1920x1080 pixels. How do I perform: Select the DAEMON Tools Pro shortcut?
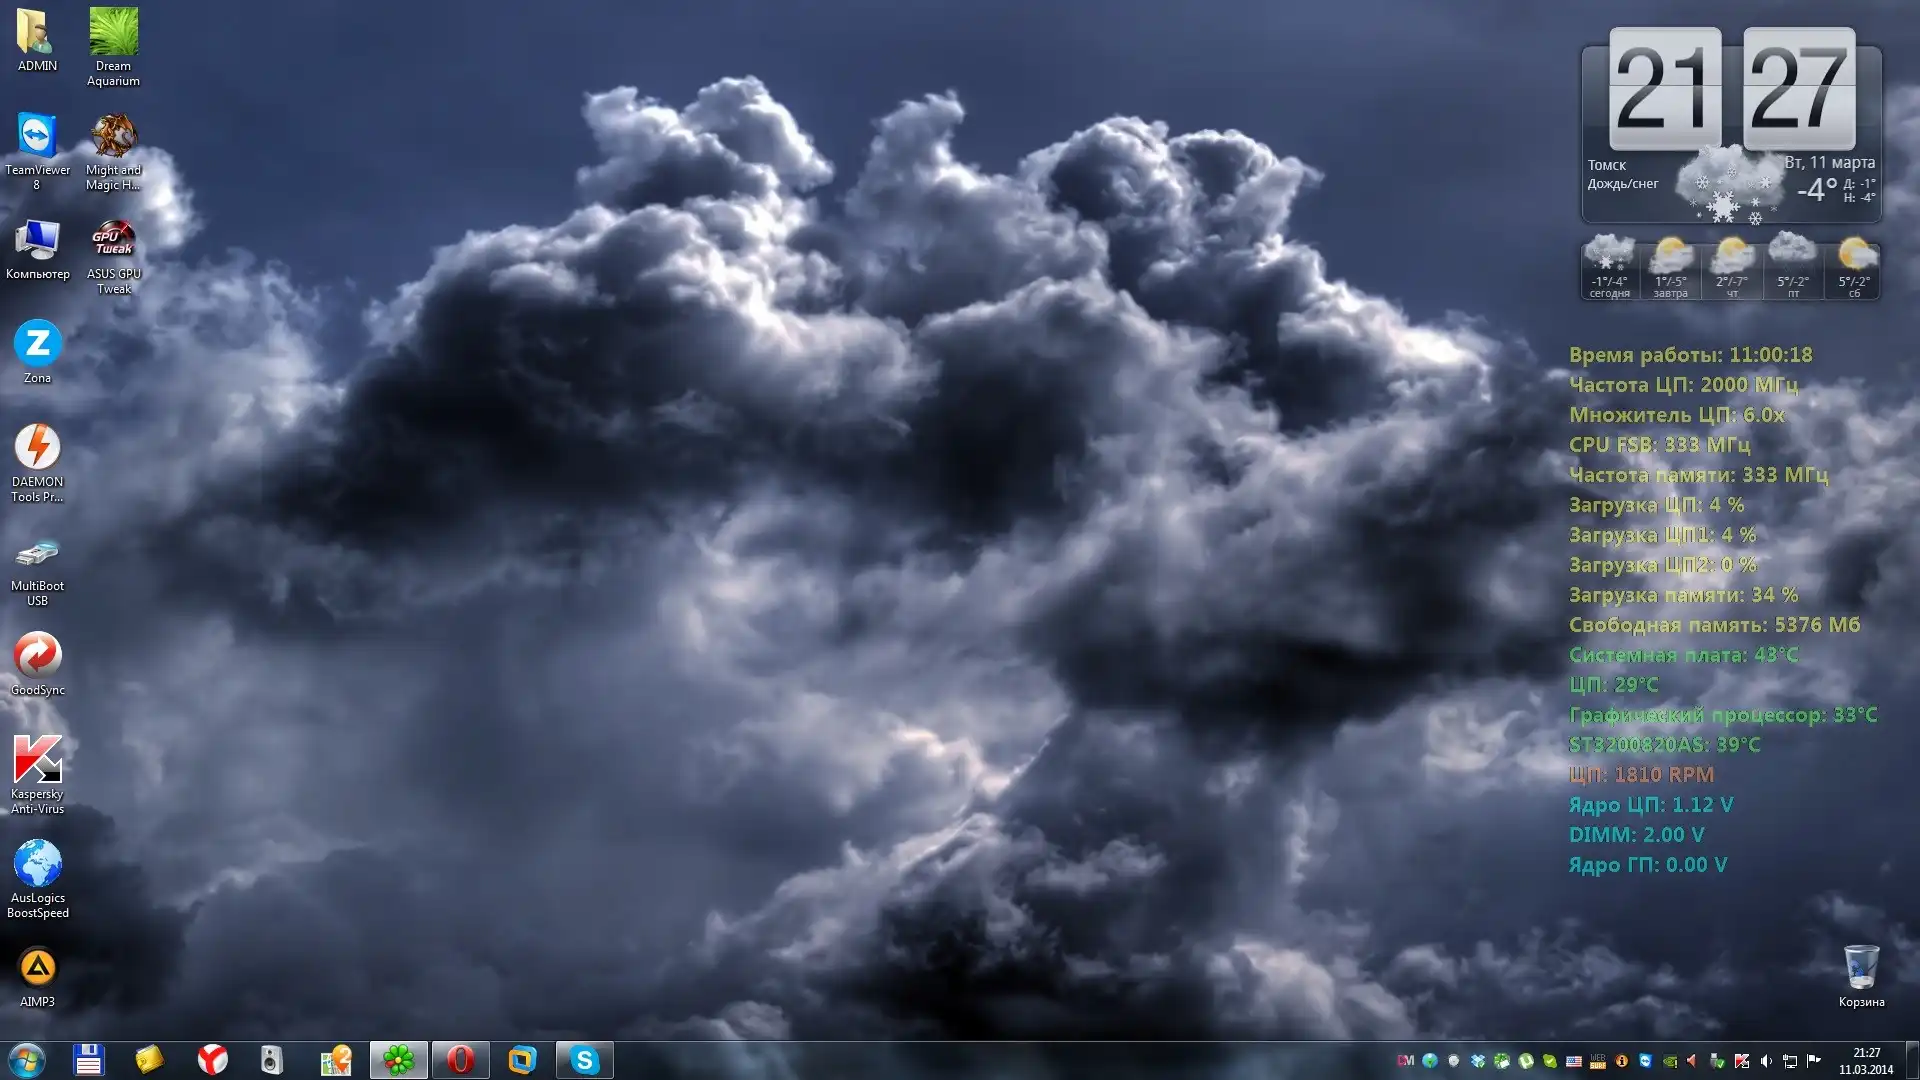point(37,448)
